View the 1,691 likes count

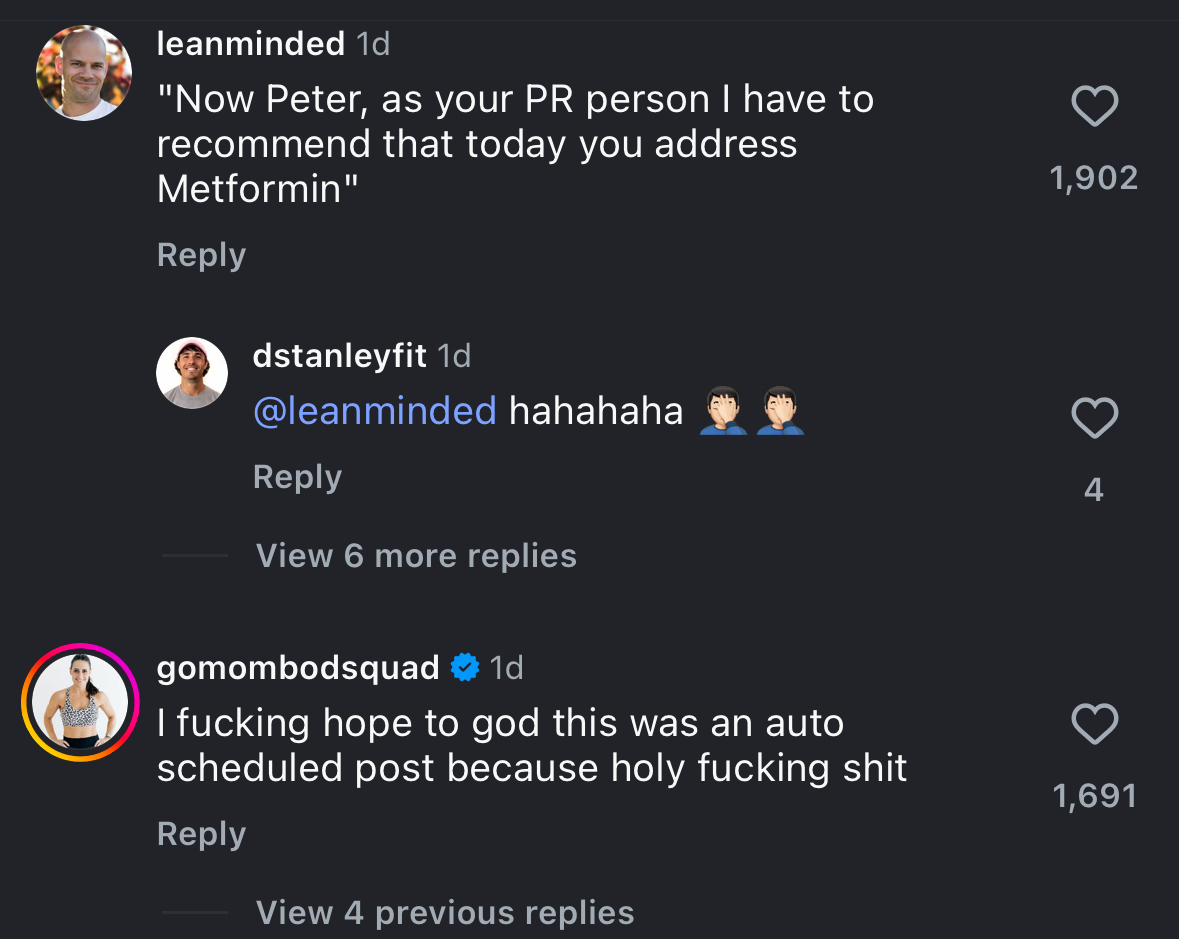tap(1094, 796)
